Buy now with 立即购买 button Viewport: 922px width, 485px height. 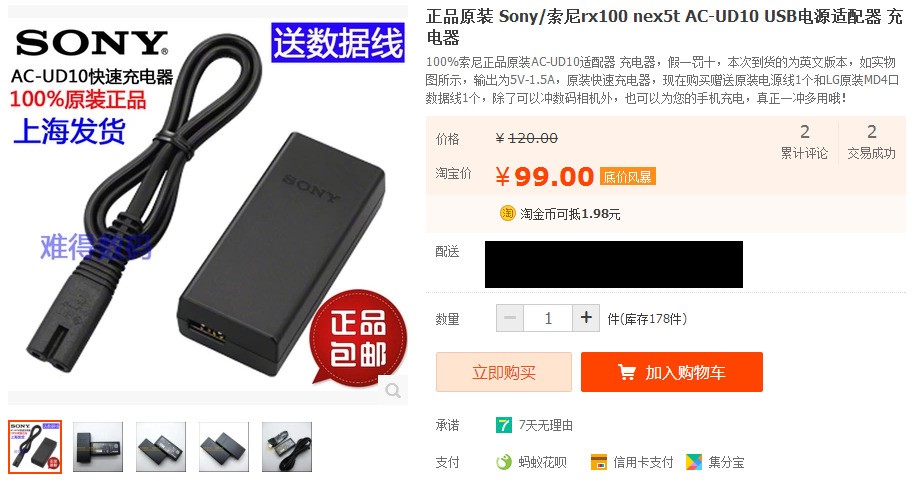(504, 372)
